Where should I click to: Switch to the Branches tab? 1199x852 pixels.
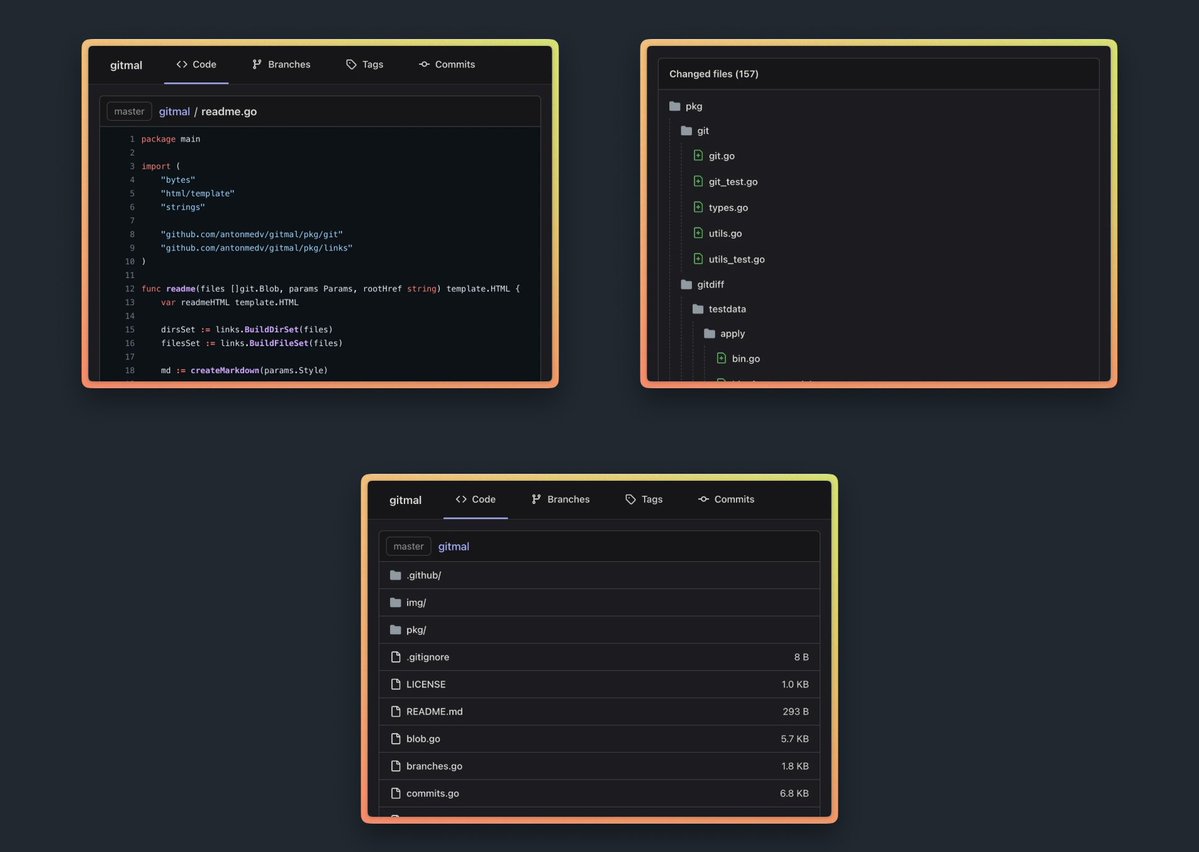pyautogui.click(x=283, y=64)
